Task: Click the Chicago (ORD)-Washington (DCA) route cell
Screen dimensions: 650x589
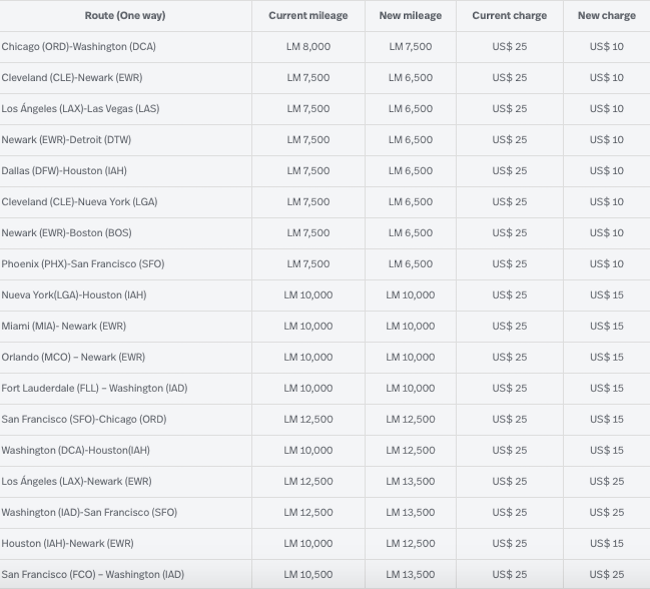Action: click(79, 47)
